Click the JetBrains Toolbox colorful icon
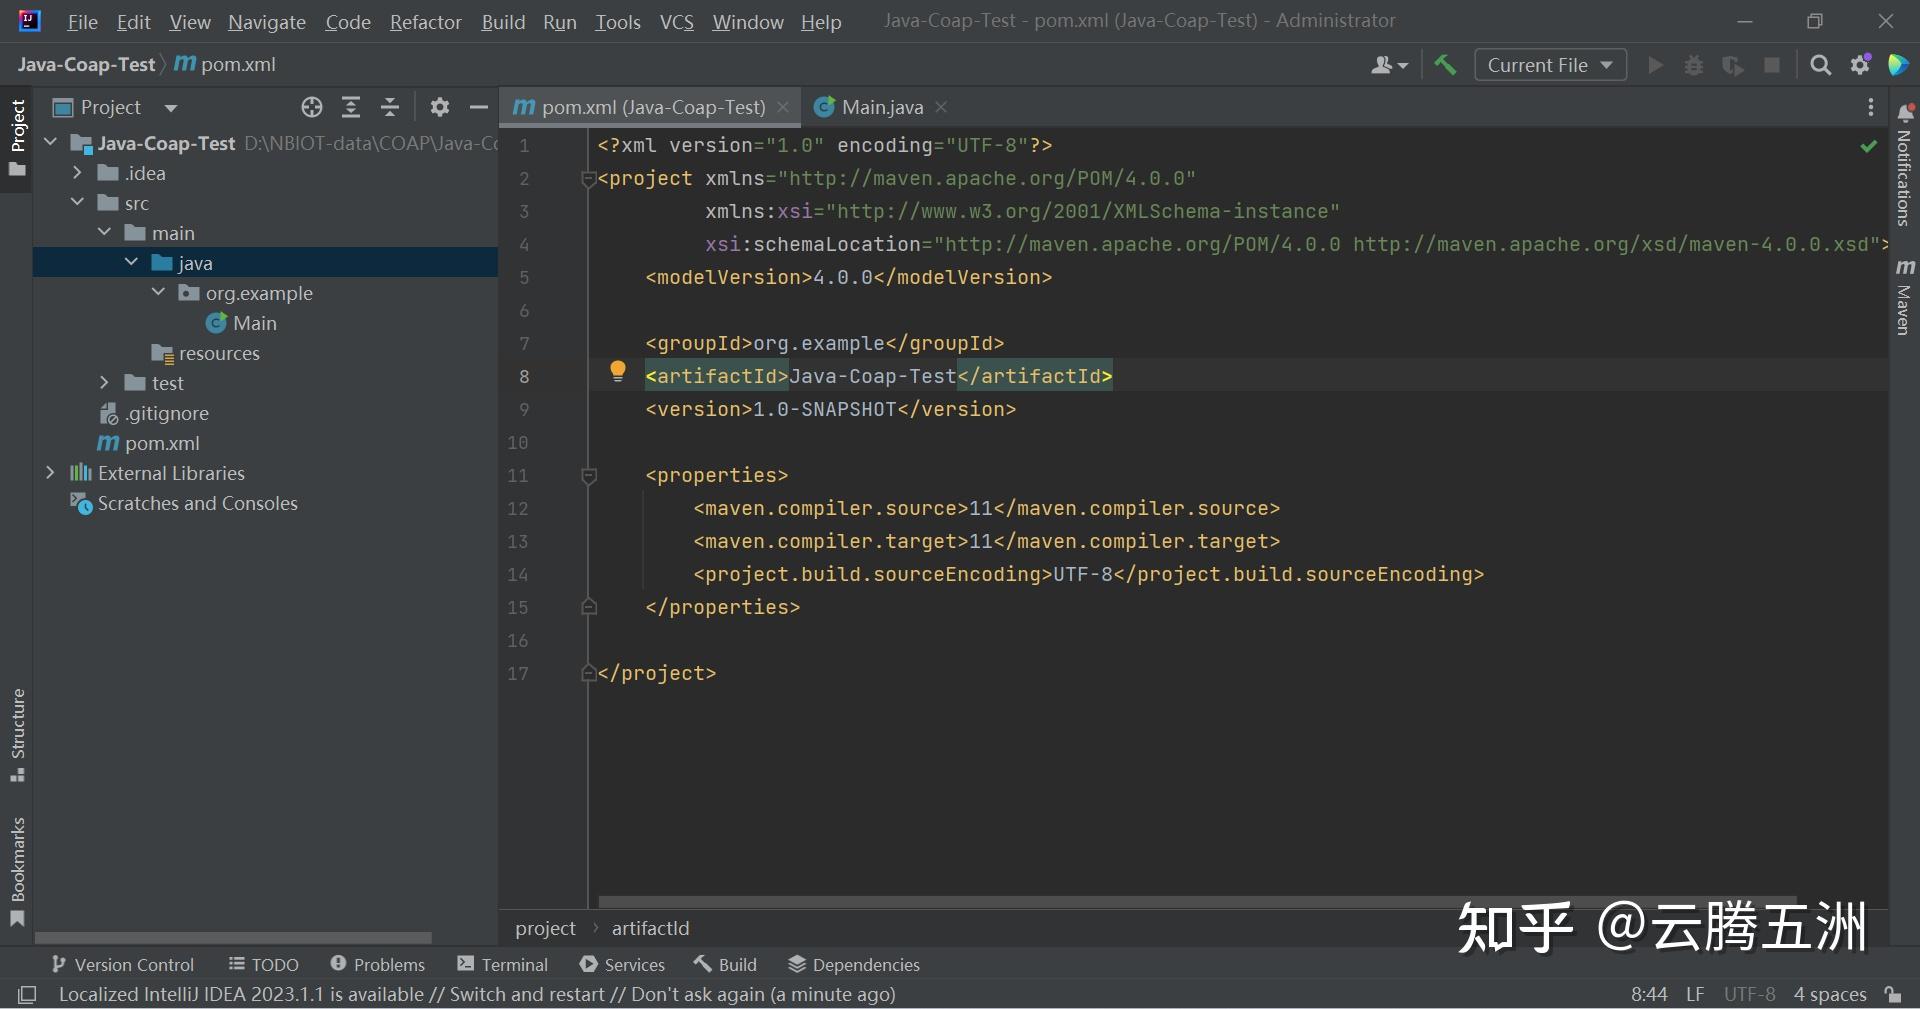 click(1897, 65)
